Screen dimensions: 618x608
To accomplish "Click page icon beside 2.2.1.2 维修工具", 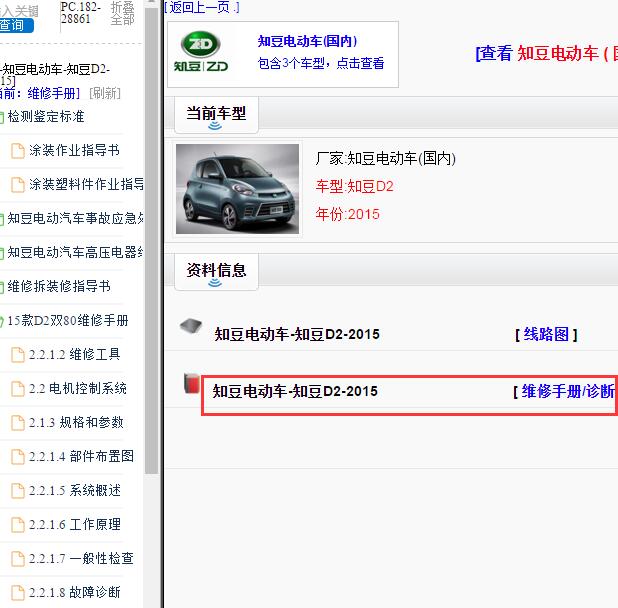I will (18, 355).
